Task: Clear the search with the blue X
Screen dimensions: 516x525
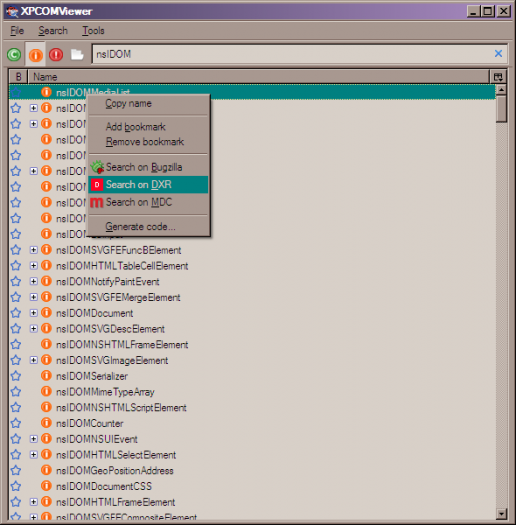Action: pyautogui.click(x=498, y=54)
